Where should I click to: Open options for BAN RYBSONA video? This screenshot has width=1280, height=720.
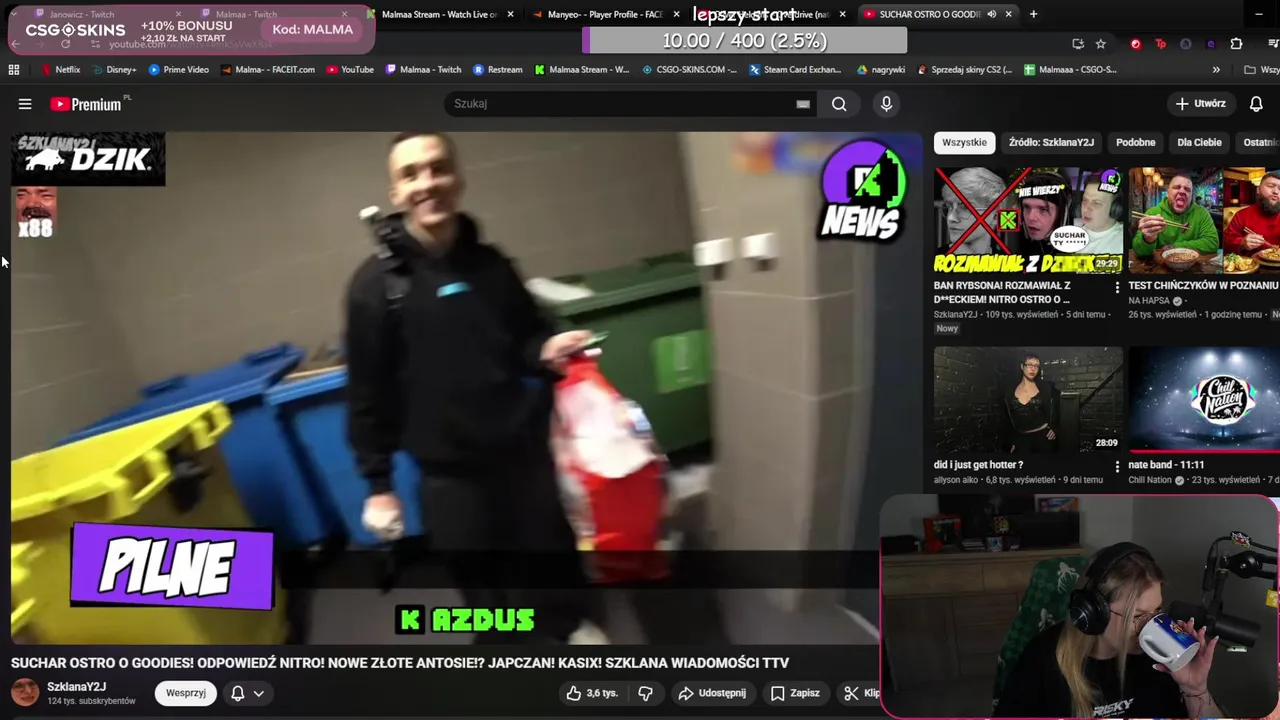1117,287
